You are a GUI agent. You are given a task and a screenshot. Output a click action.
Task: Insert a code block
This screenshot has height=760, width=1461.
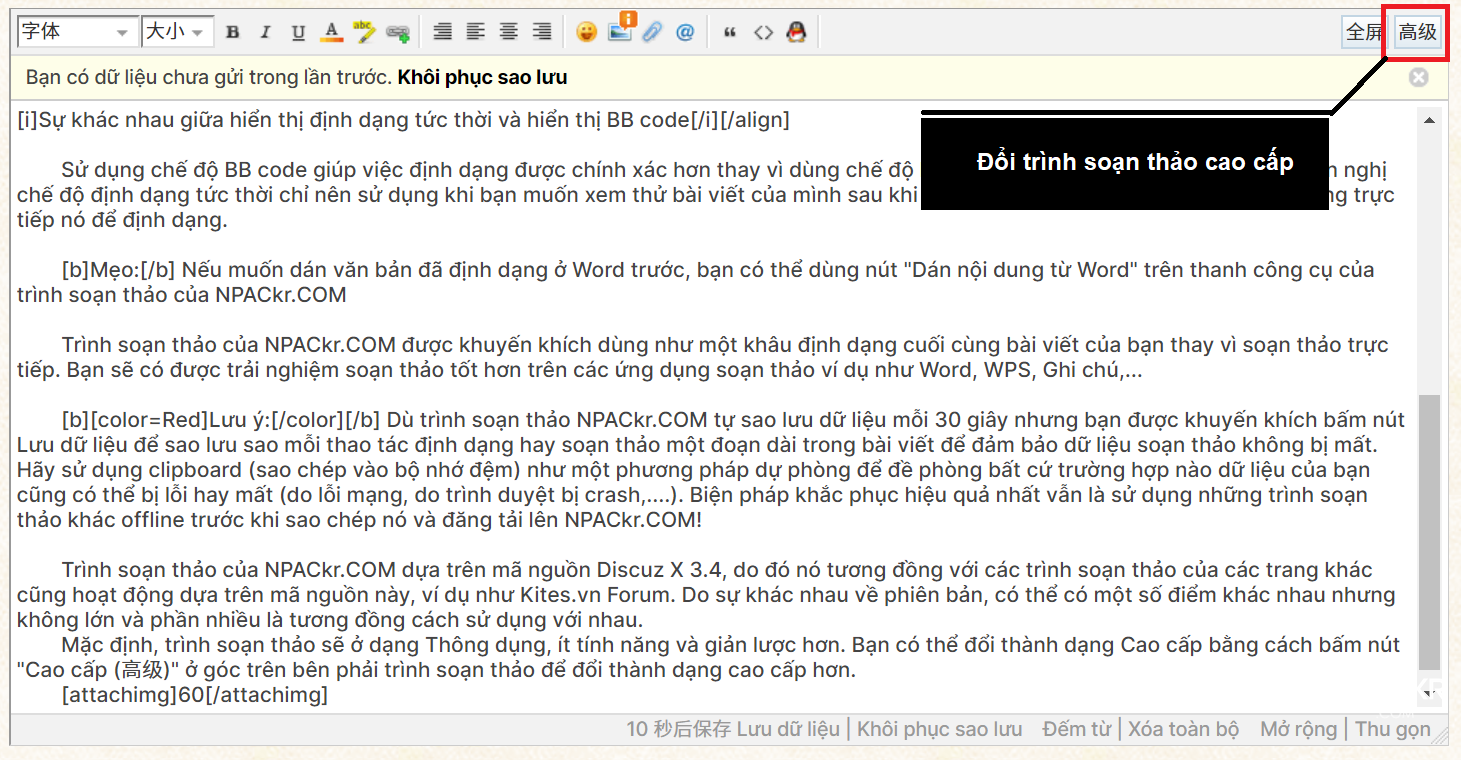coord(763,32)
